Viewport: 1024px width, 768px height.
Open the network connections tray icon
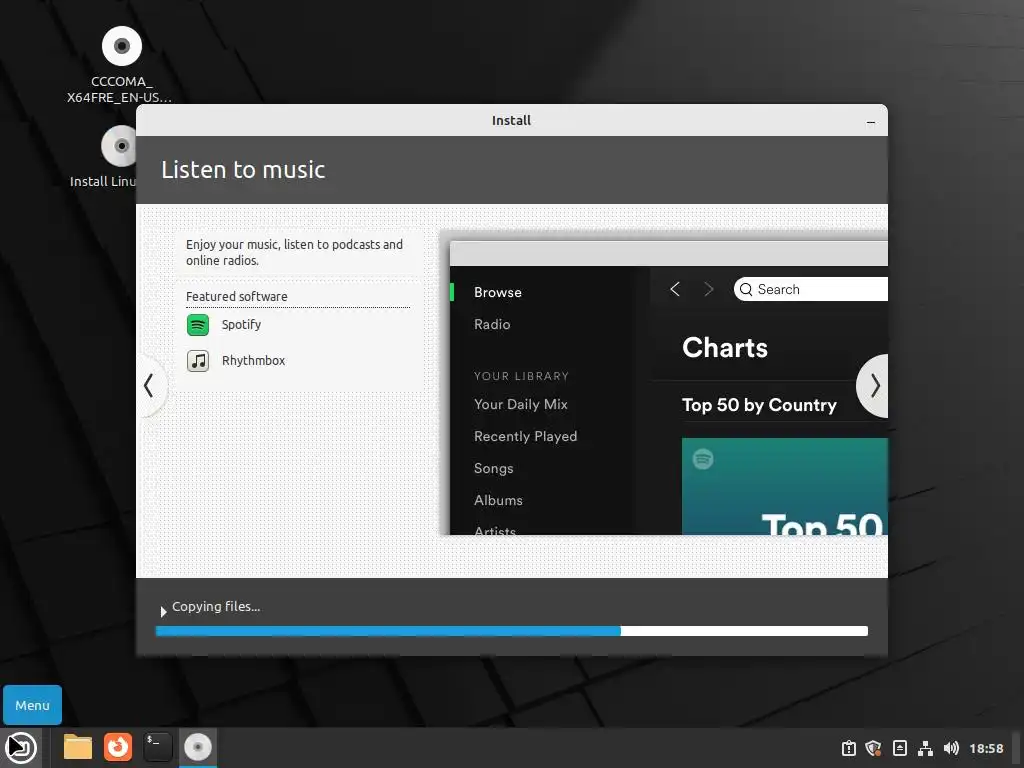click(925, 748)
